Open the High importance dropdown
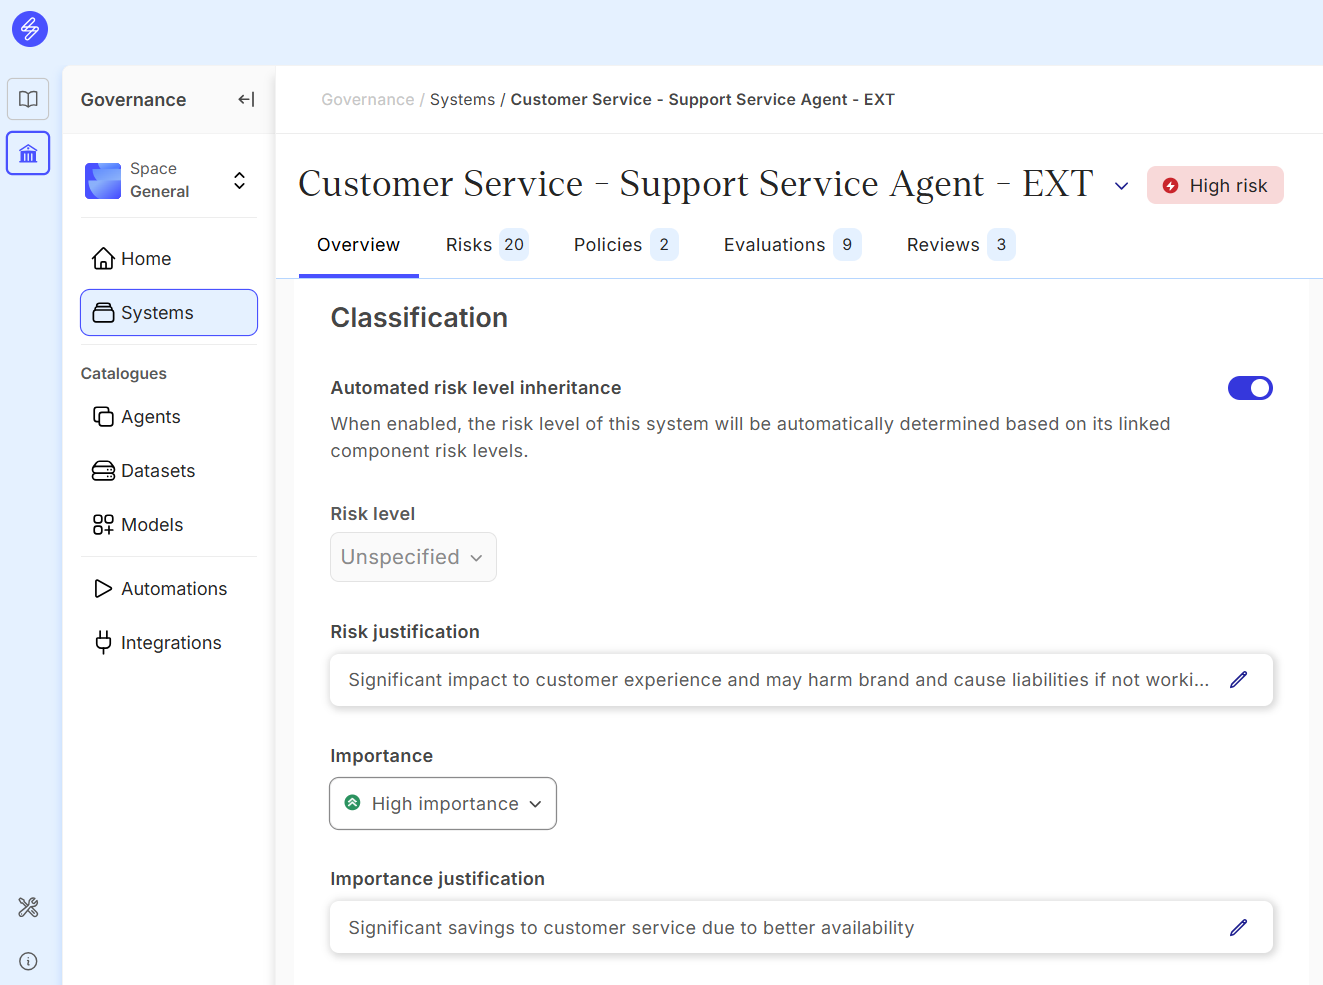Viewport: 1323px width, 985px height. pos(443,804)
